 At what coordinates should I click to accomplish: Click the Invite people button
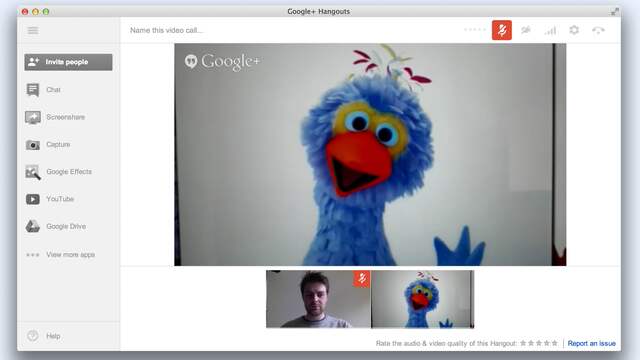click(x=68, y=62)
